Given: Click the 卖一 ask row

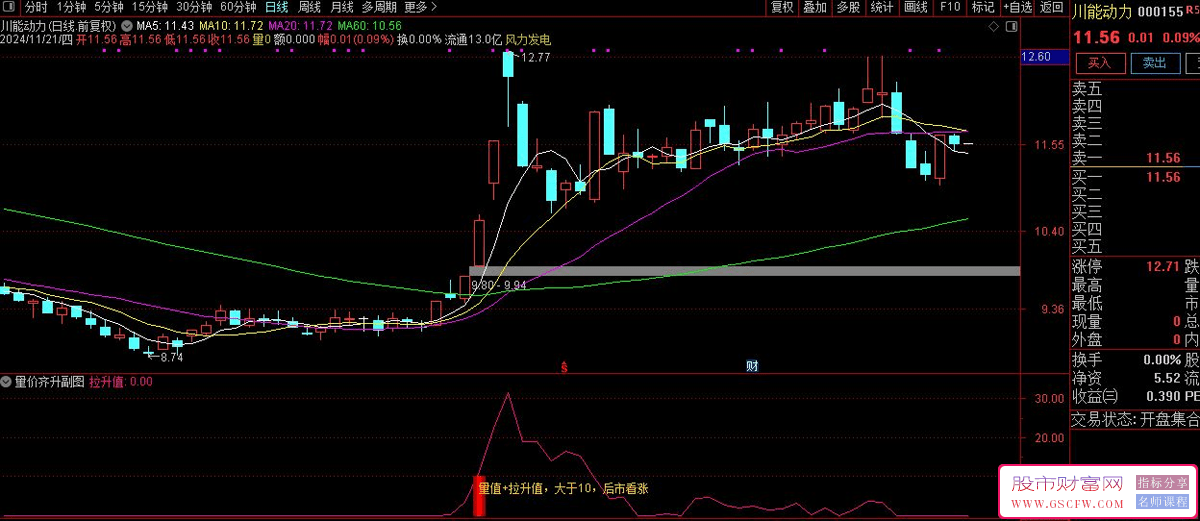Looking at the screenshot, I should tap(1135, 158).
